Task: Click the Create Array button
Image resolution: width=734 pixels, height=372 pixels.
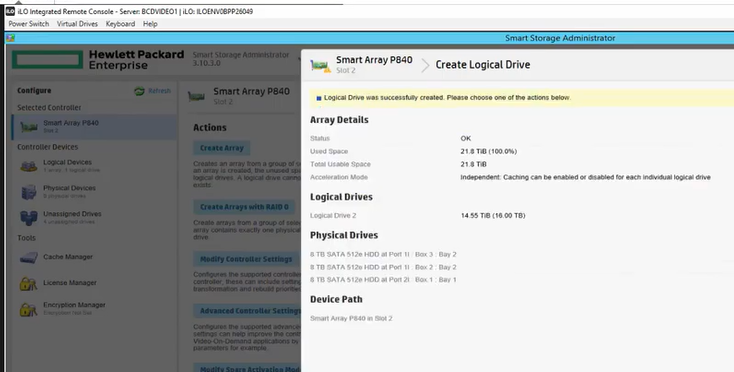Action: pos(222,148)
